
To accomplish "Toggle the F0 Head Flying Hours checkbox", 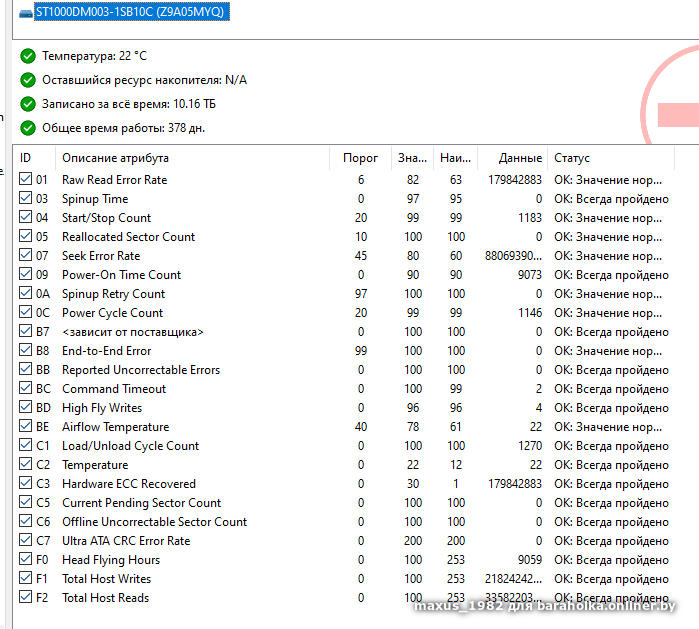I will (x=25, y=559).
